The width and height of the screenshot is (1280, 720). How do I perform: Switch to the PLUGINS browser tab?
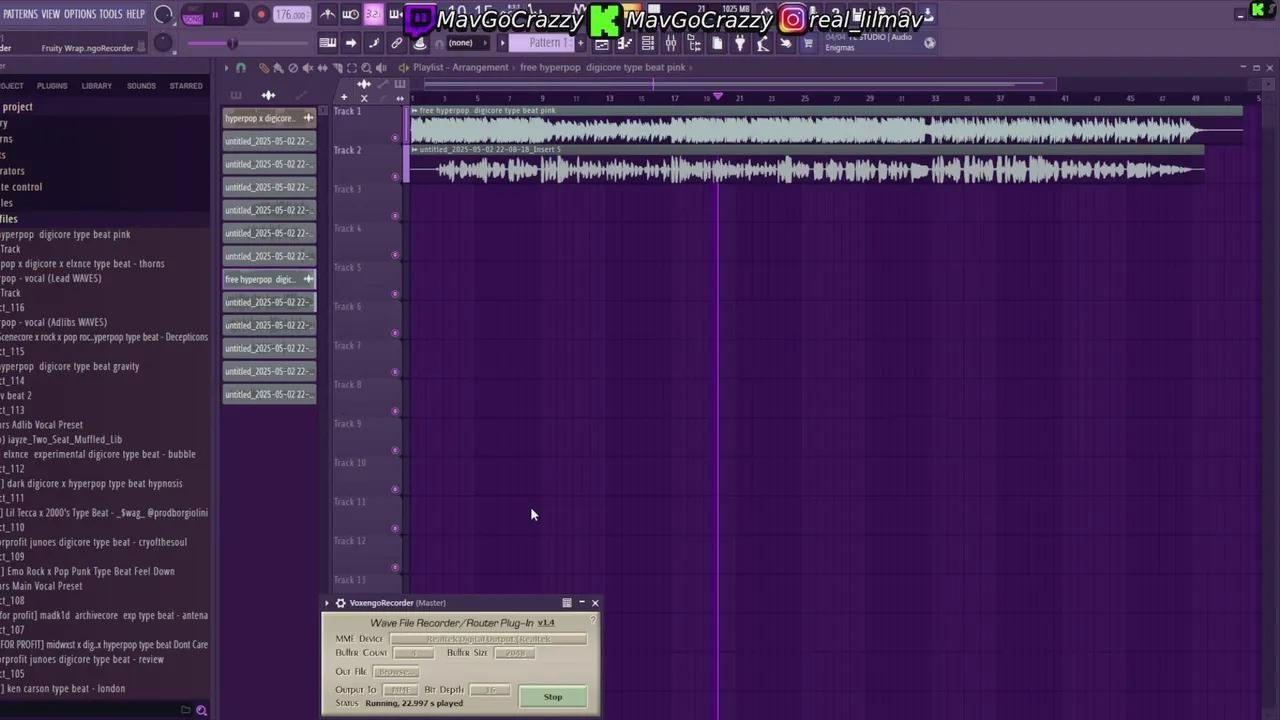pyautogui.click(x=52, y=86)
